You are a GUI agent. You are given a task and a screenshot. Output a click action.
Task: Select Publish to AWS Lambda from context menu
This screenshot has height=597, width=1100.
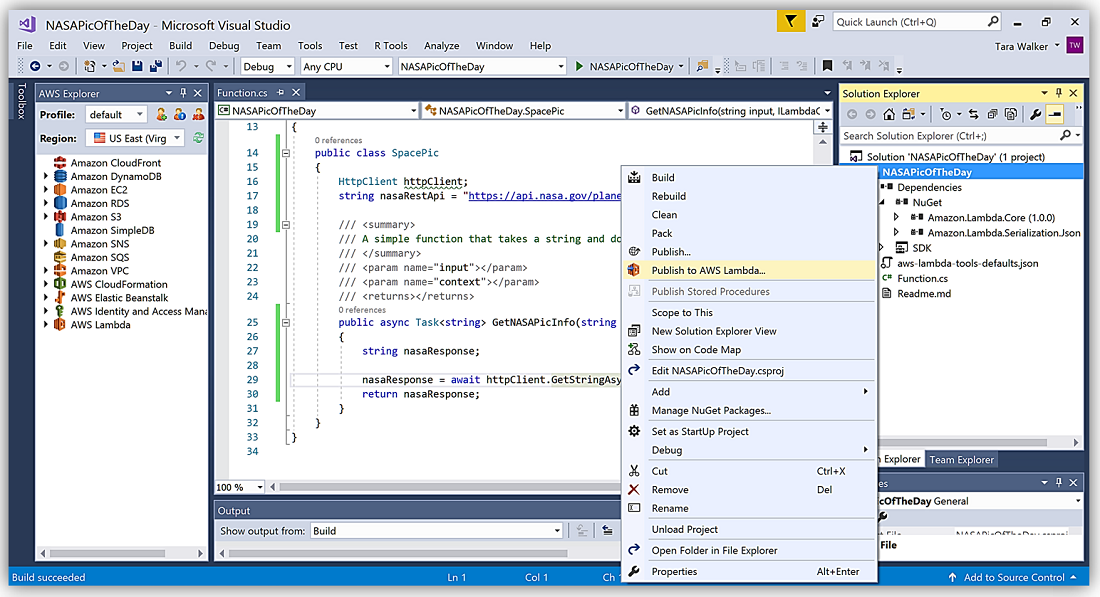click(x=708, y=270)
